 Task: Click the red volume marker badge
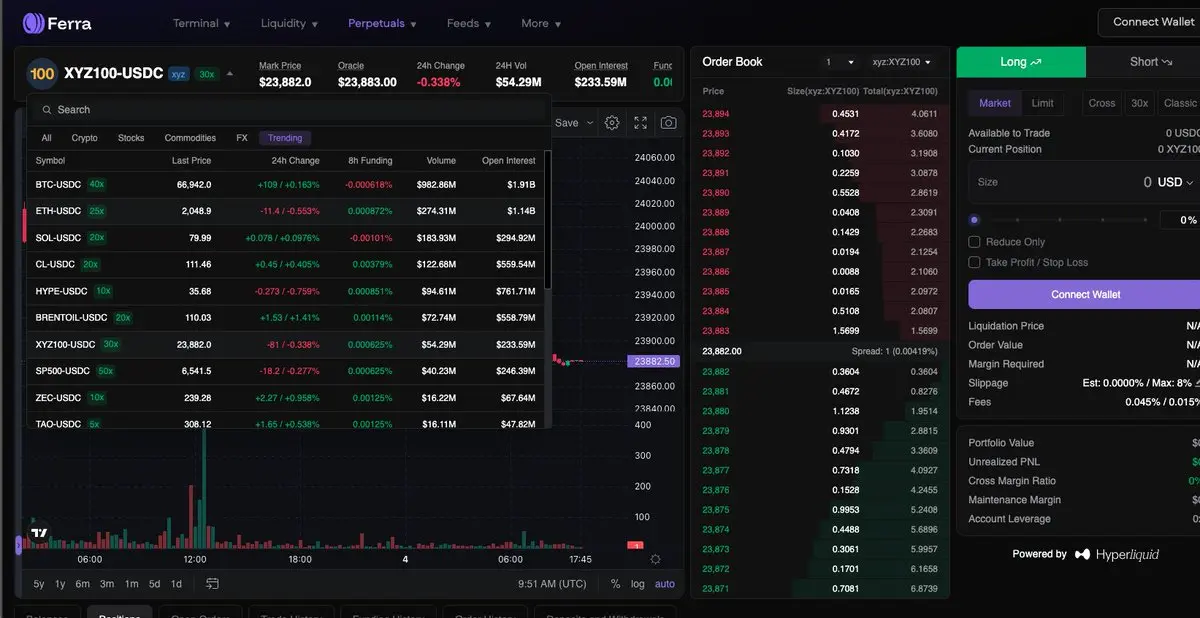coord(634,545)
